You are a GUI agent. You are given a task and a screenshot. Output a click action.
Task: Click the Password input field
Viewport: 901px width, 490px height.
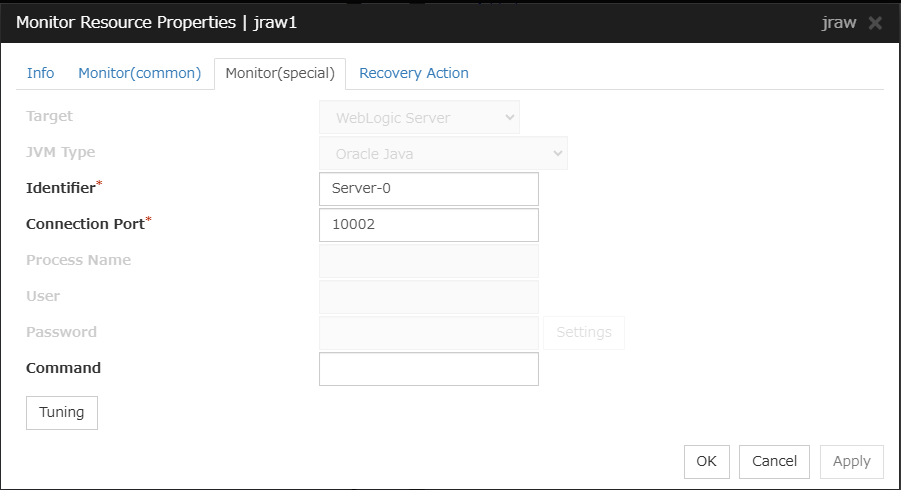428,333
